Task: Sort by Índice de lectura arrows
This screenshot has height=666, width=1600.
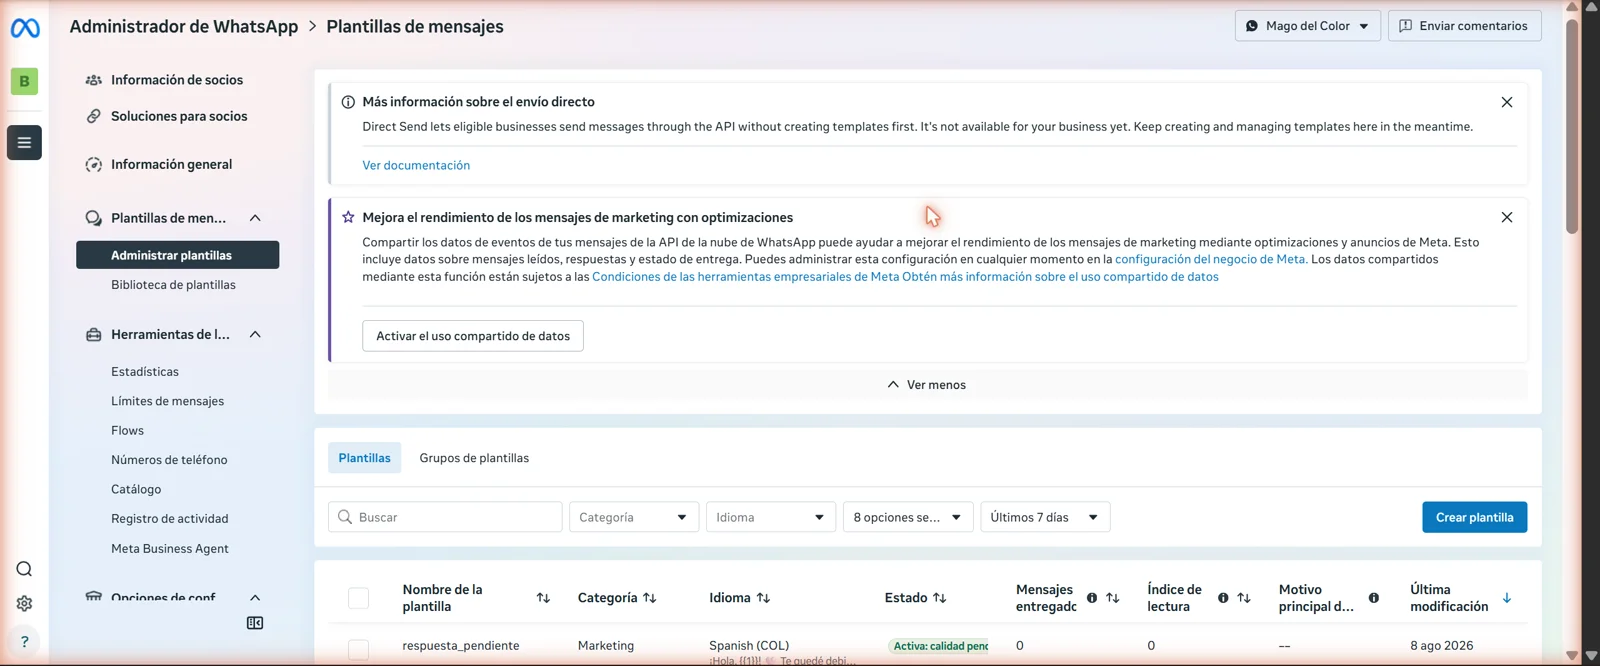Action: click(1244, 598)
